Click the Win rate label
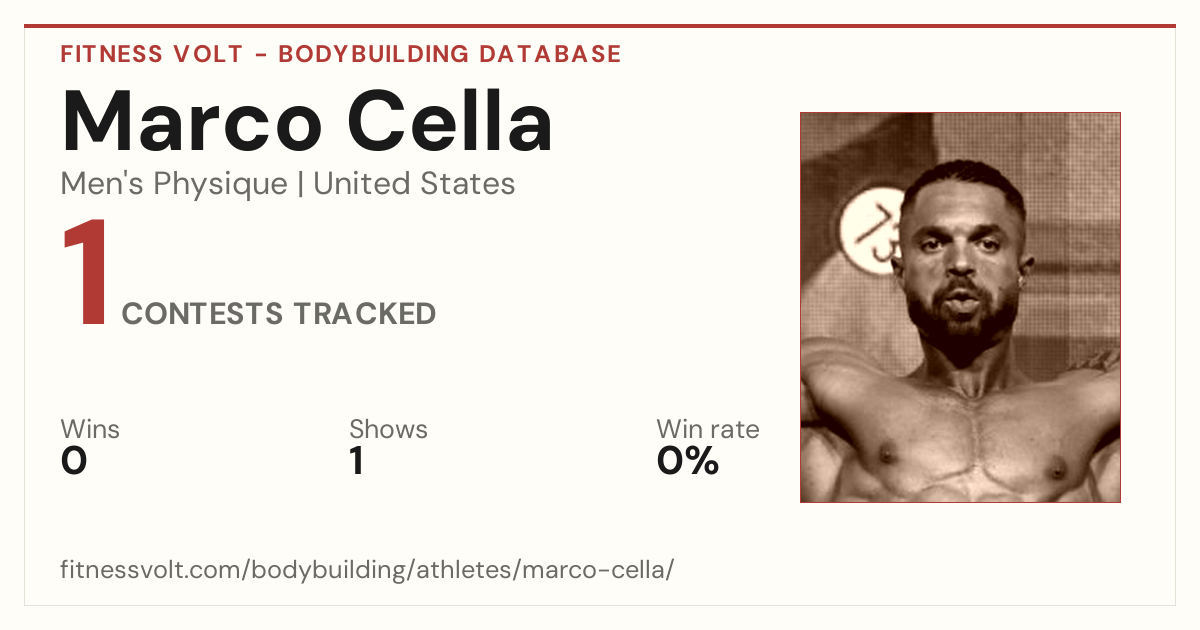Viewport: 1200px width, 630px height. click(x=708, y=430)
